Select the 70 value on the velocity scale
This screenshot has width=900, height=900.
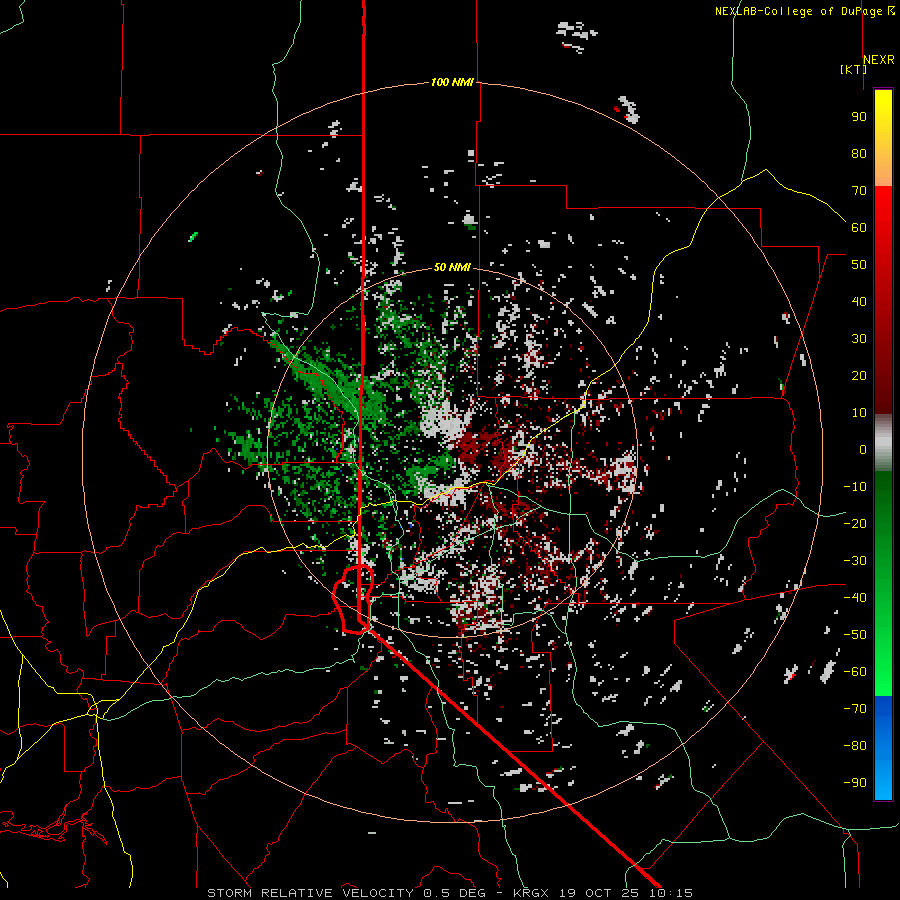859,191
